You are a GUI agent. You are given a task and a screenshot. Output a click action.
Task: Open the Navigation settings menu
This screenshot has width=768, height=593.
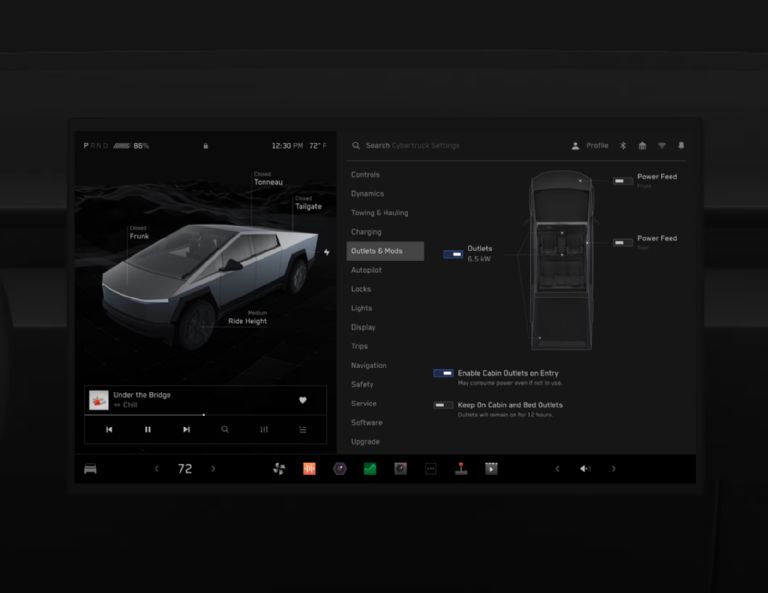coord(369,365)
